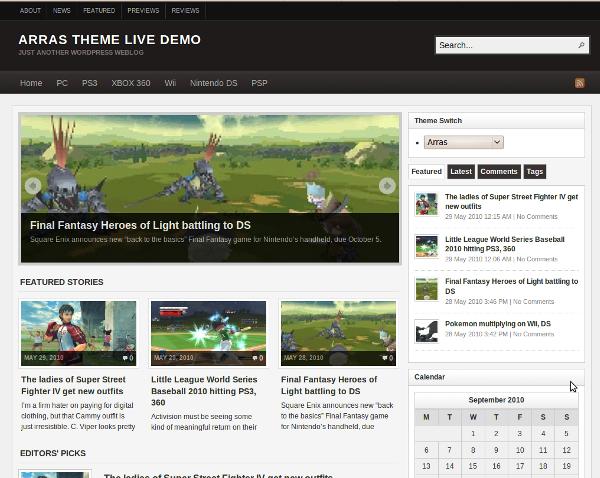600x478 pixels.
Task: Open sidebar link Pokemon multiplying on Wii, DS
Action: point(497,324)
